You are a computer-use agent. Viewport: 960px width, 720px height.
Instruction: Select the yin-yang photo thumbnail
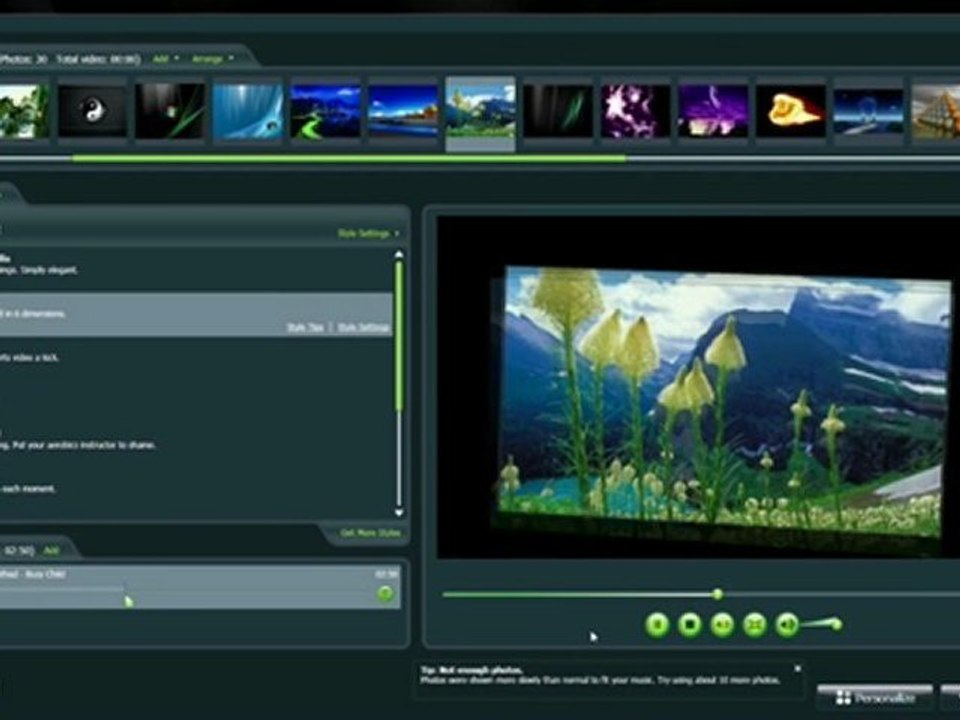[x=92, y=111]
